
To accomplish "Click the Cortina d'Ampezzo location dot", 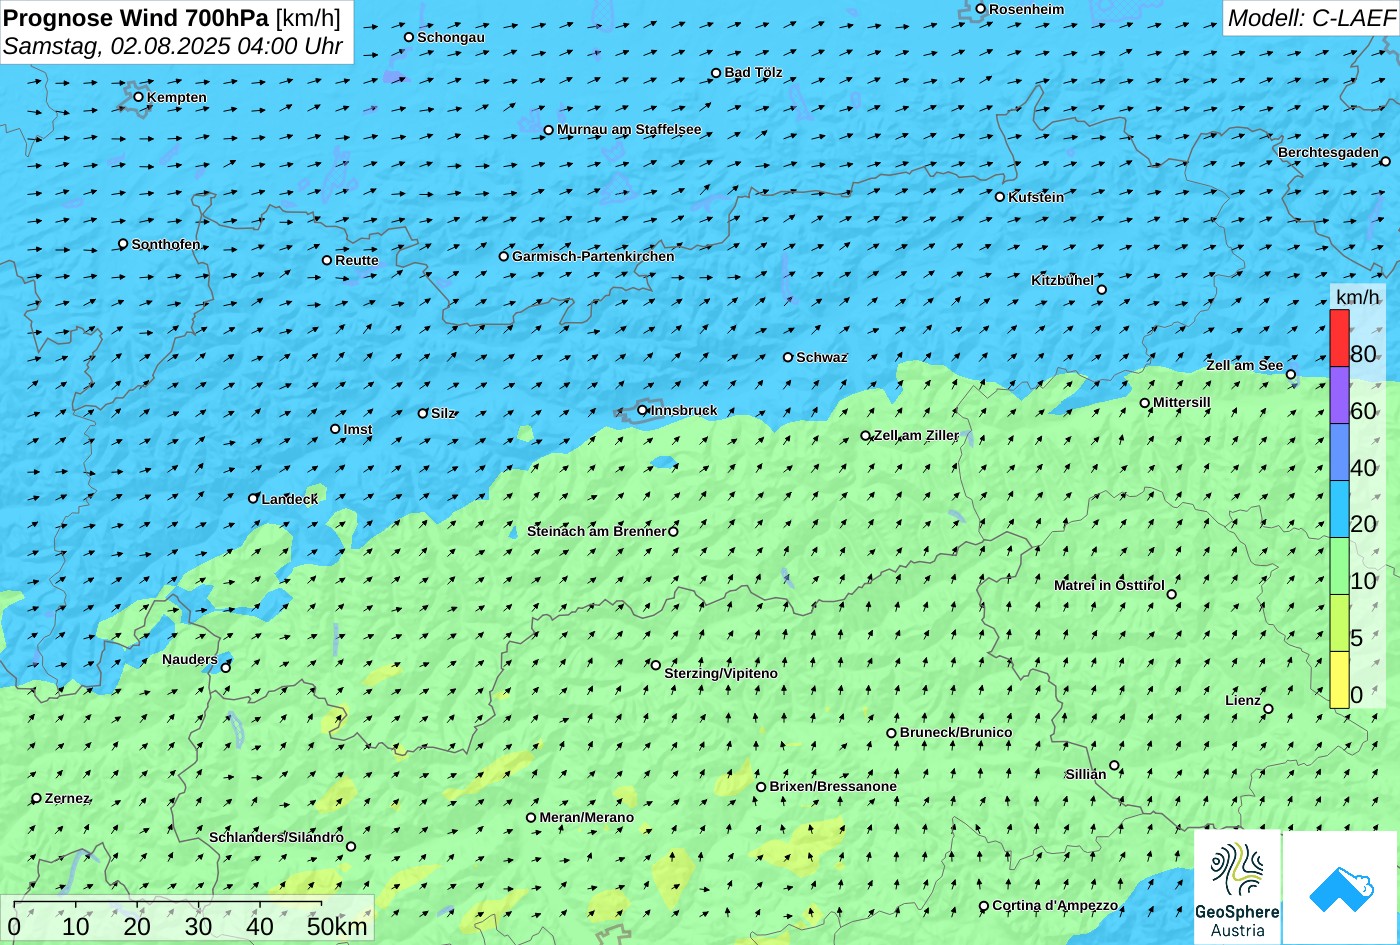I will (x=984, y=907).
